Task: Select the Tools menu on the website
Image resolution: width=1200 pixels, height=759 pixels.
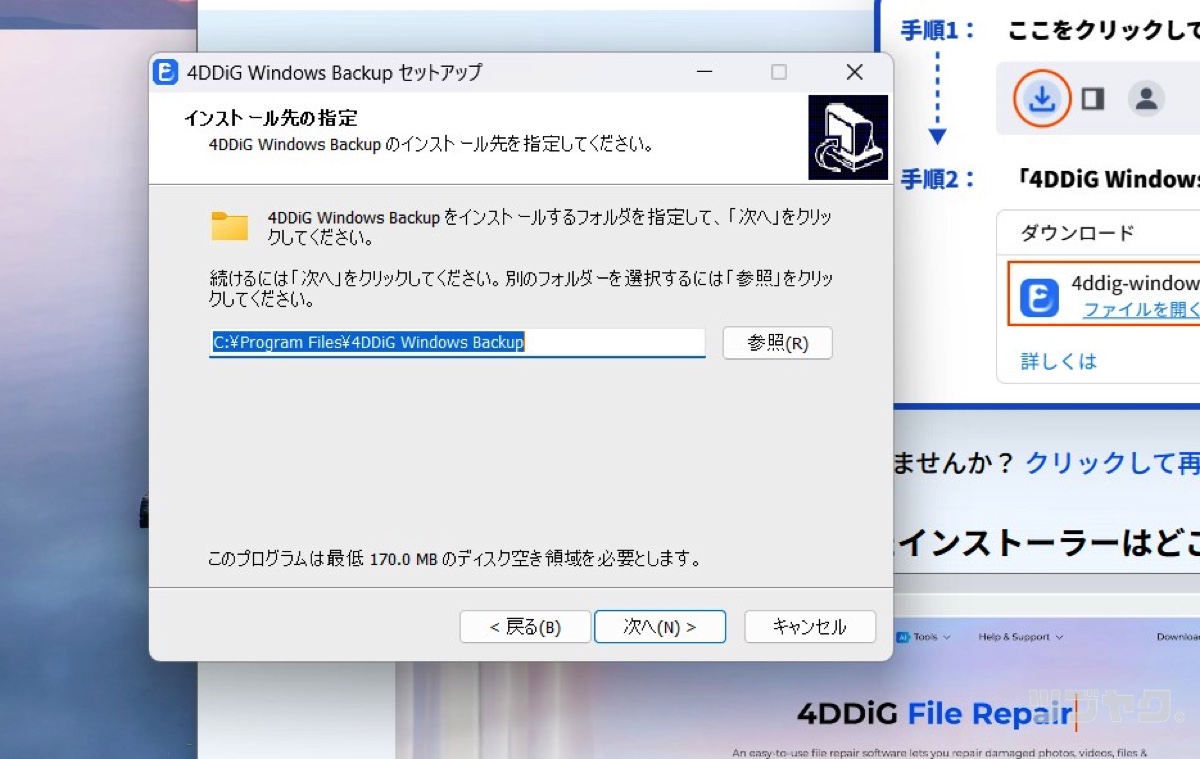Action: [x=928, y=637]
